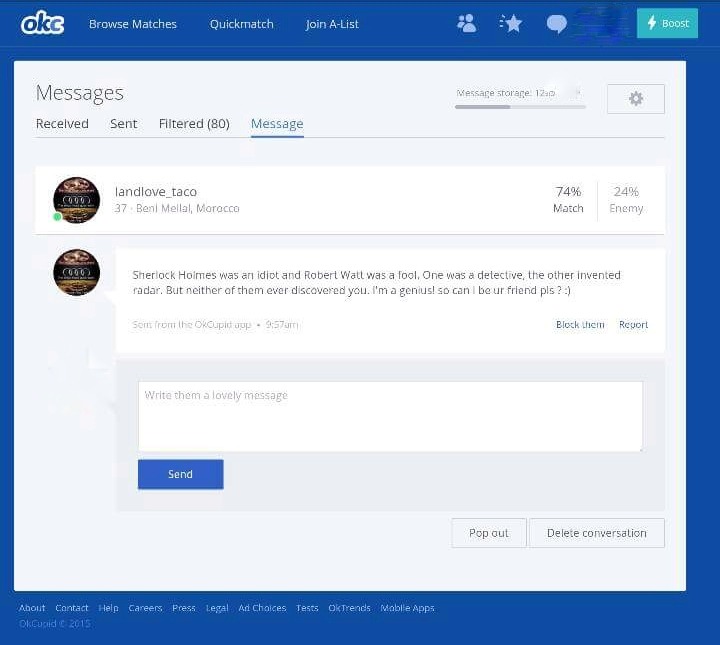Open landlove_taco profile picture in header
720x645 pixels.
point(77,200)
